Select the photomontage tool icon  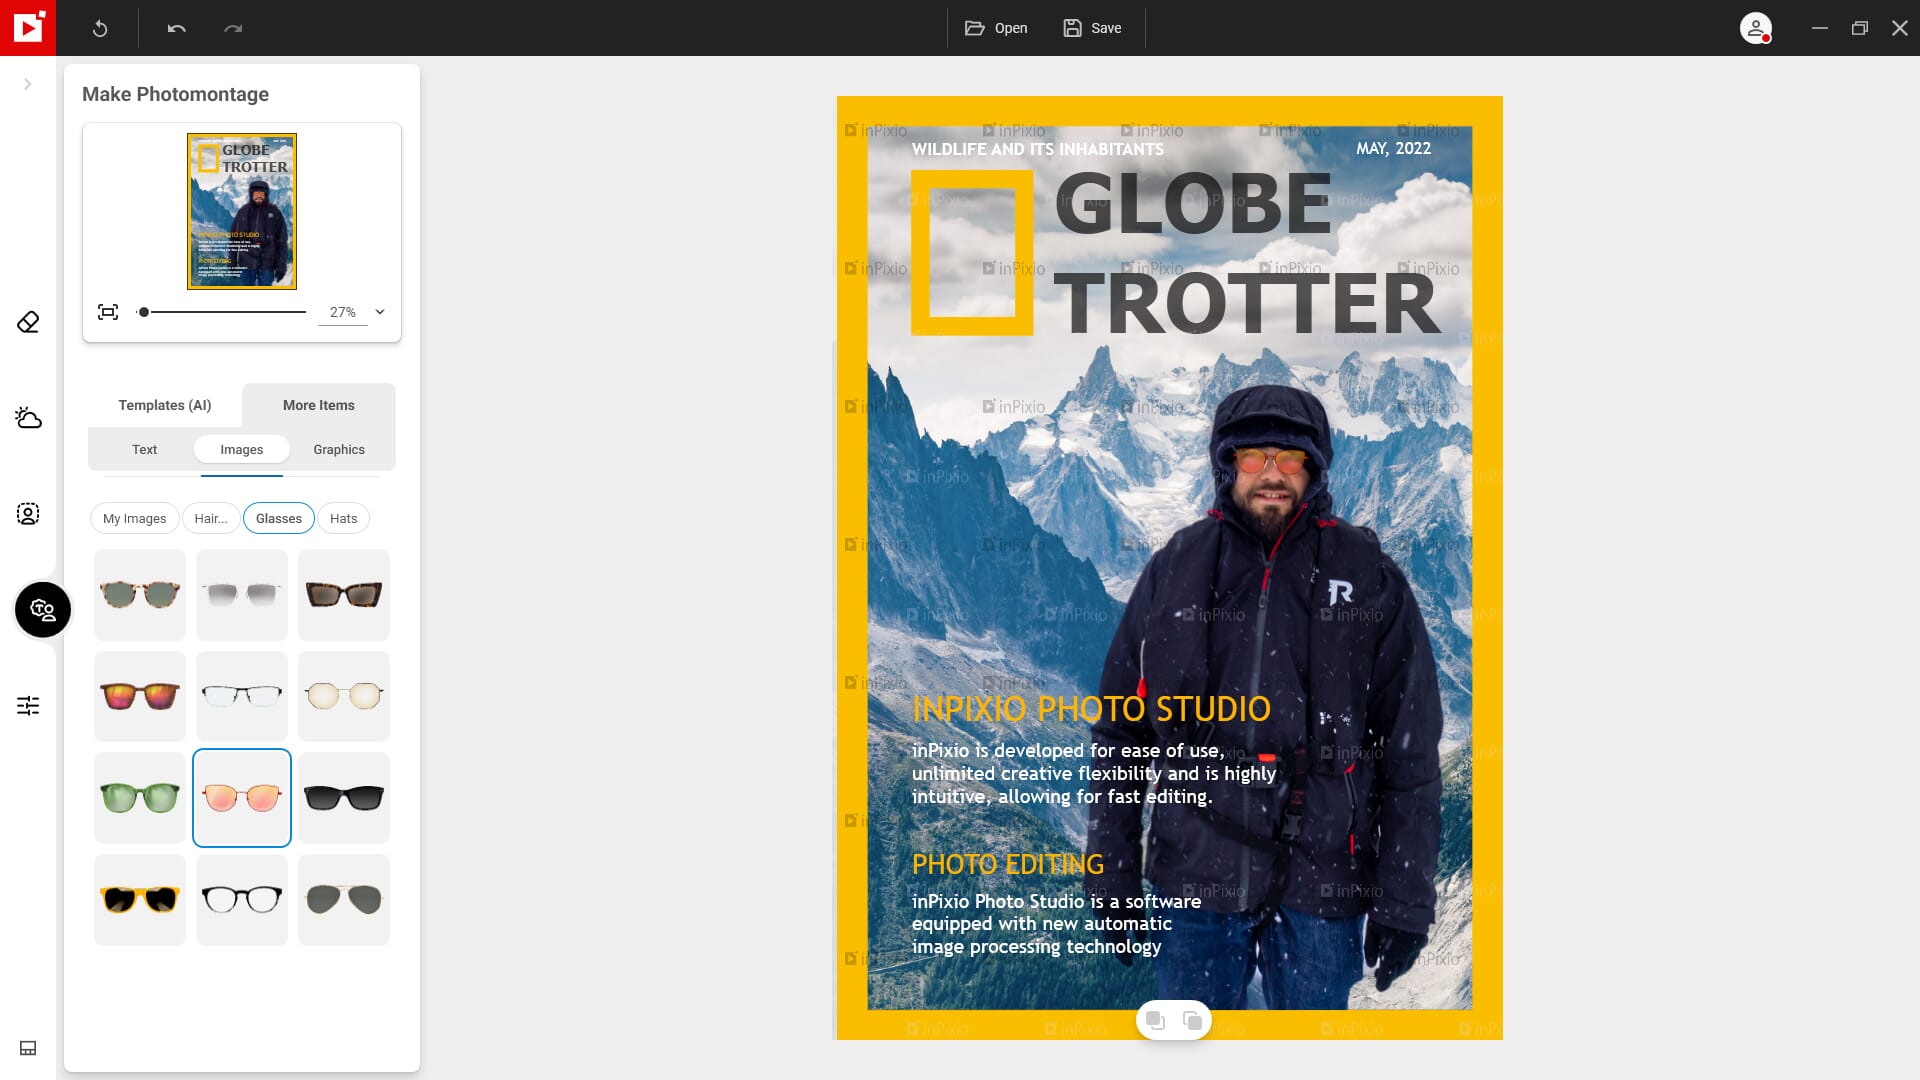(43, 609)
